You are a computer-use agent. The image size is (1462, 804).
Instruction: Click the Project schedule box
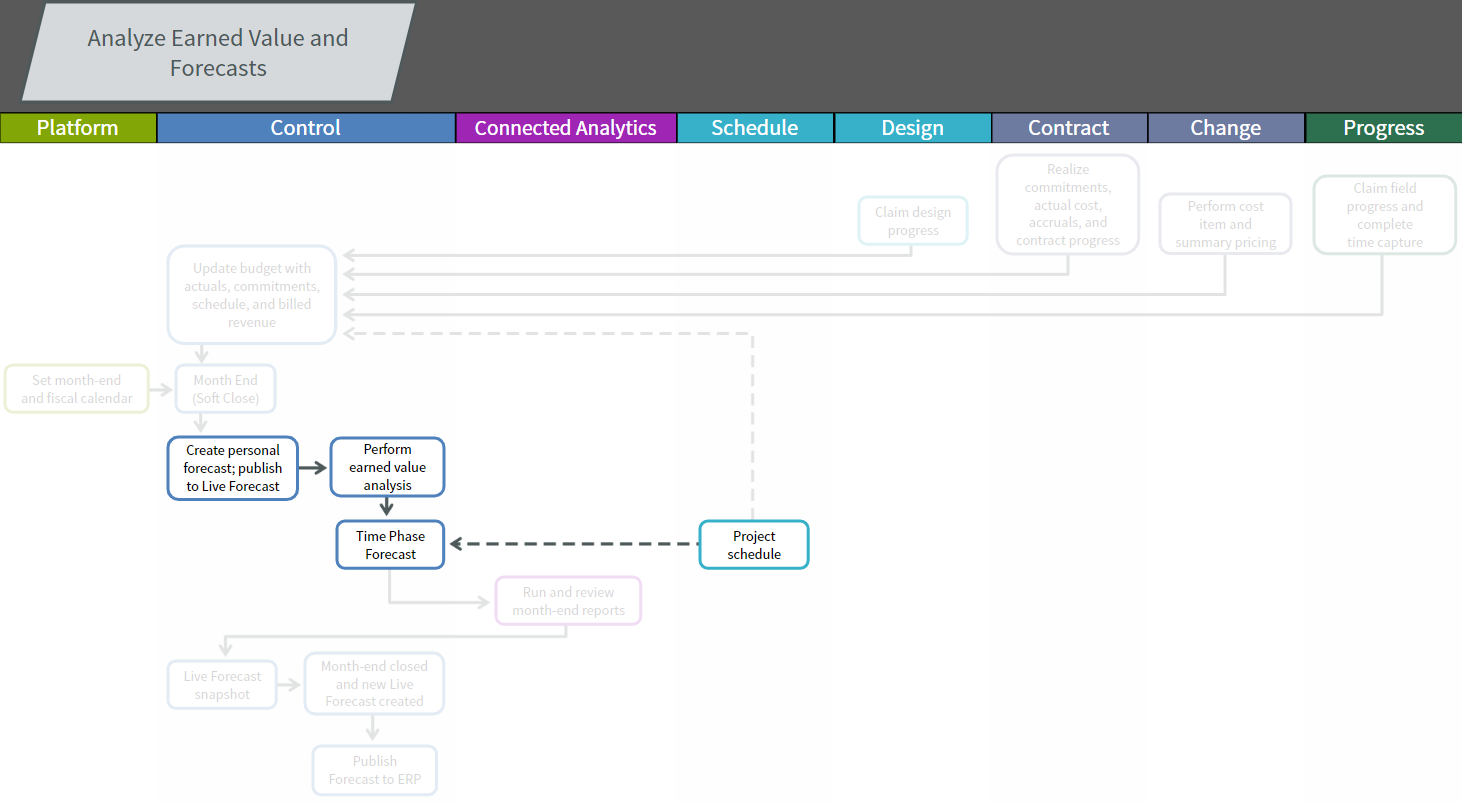pos(754,545)
